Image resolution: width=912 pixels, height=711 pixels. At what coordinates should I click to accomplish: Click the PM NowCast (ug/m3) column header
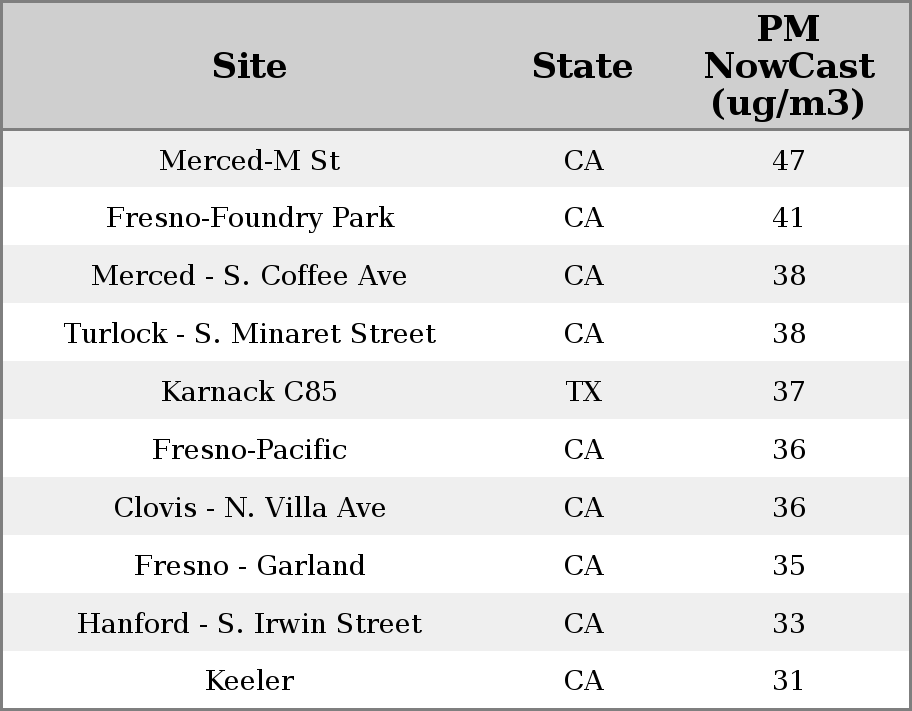(x=788, y=66)
